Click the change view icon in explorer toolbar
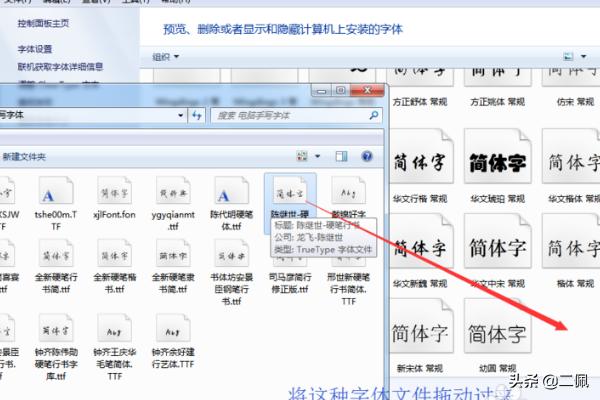Viewport: 600px width, 400px height. tap(302, 156)
